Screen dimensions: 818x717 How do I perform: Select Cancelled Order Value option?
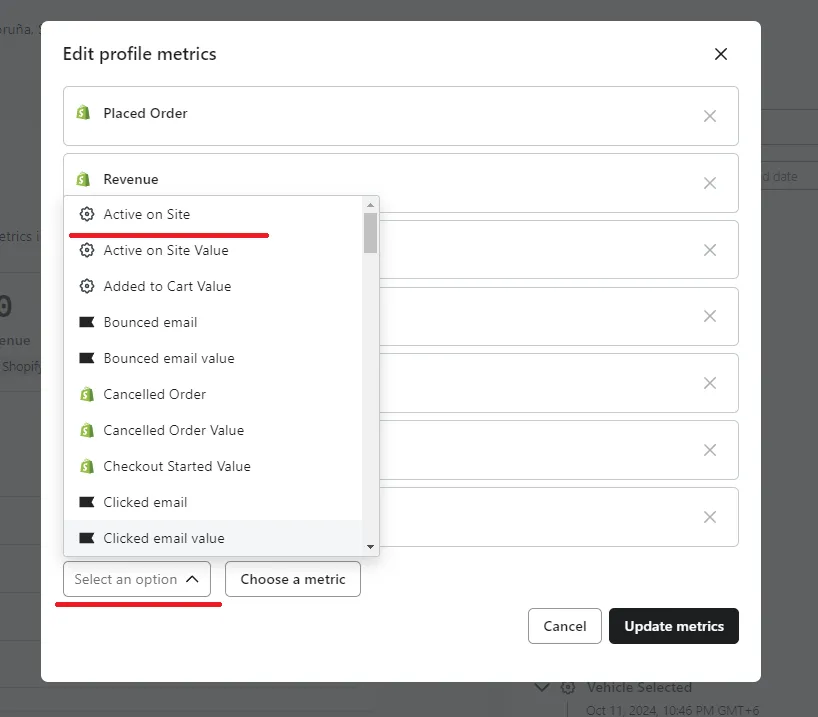[x=173, y=430]
